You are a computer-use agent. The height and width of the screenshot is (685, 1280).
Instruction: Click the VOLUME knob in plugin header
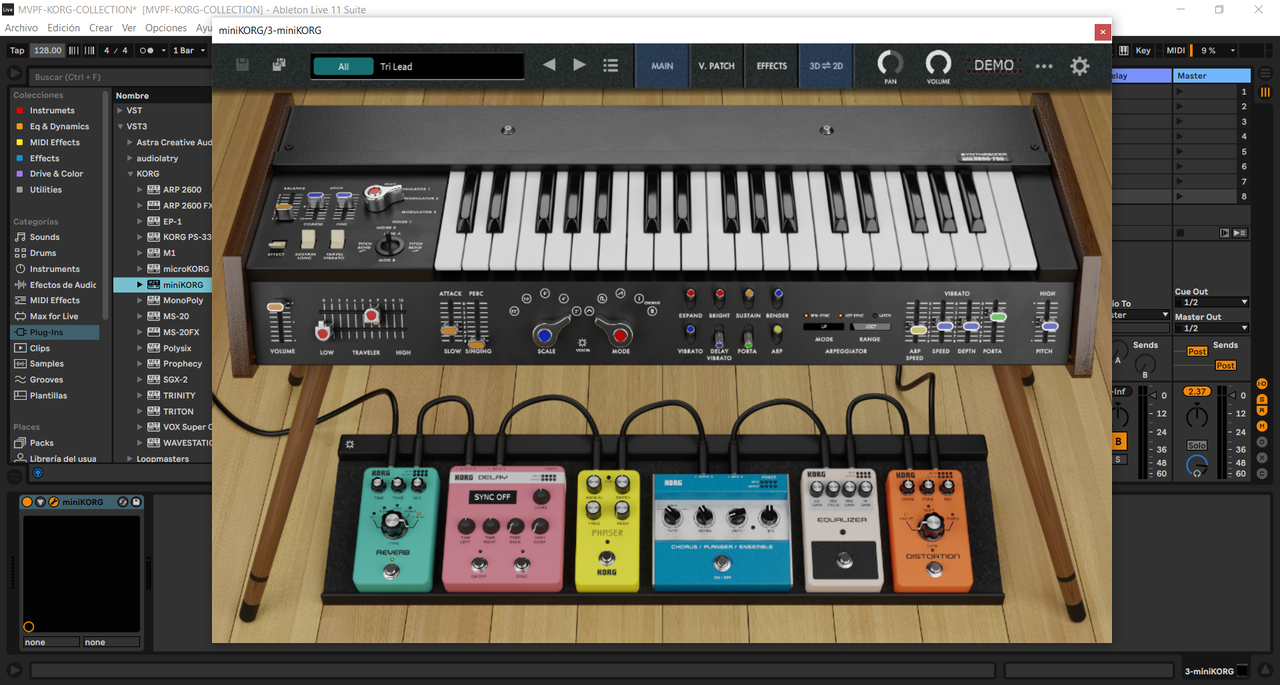(x=938, y=63)
